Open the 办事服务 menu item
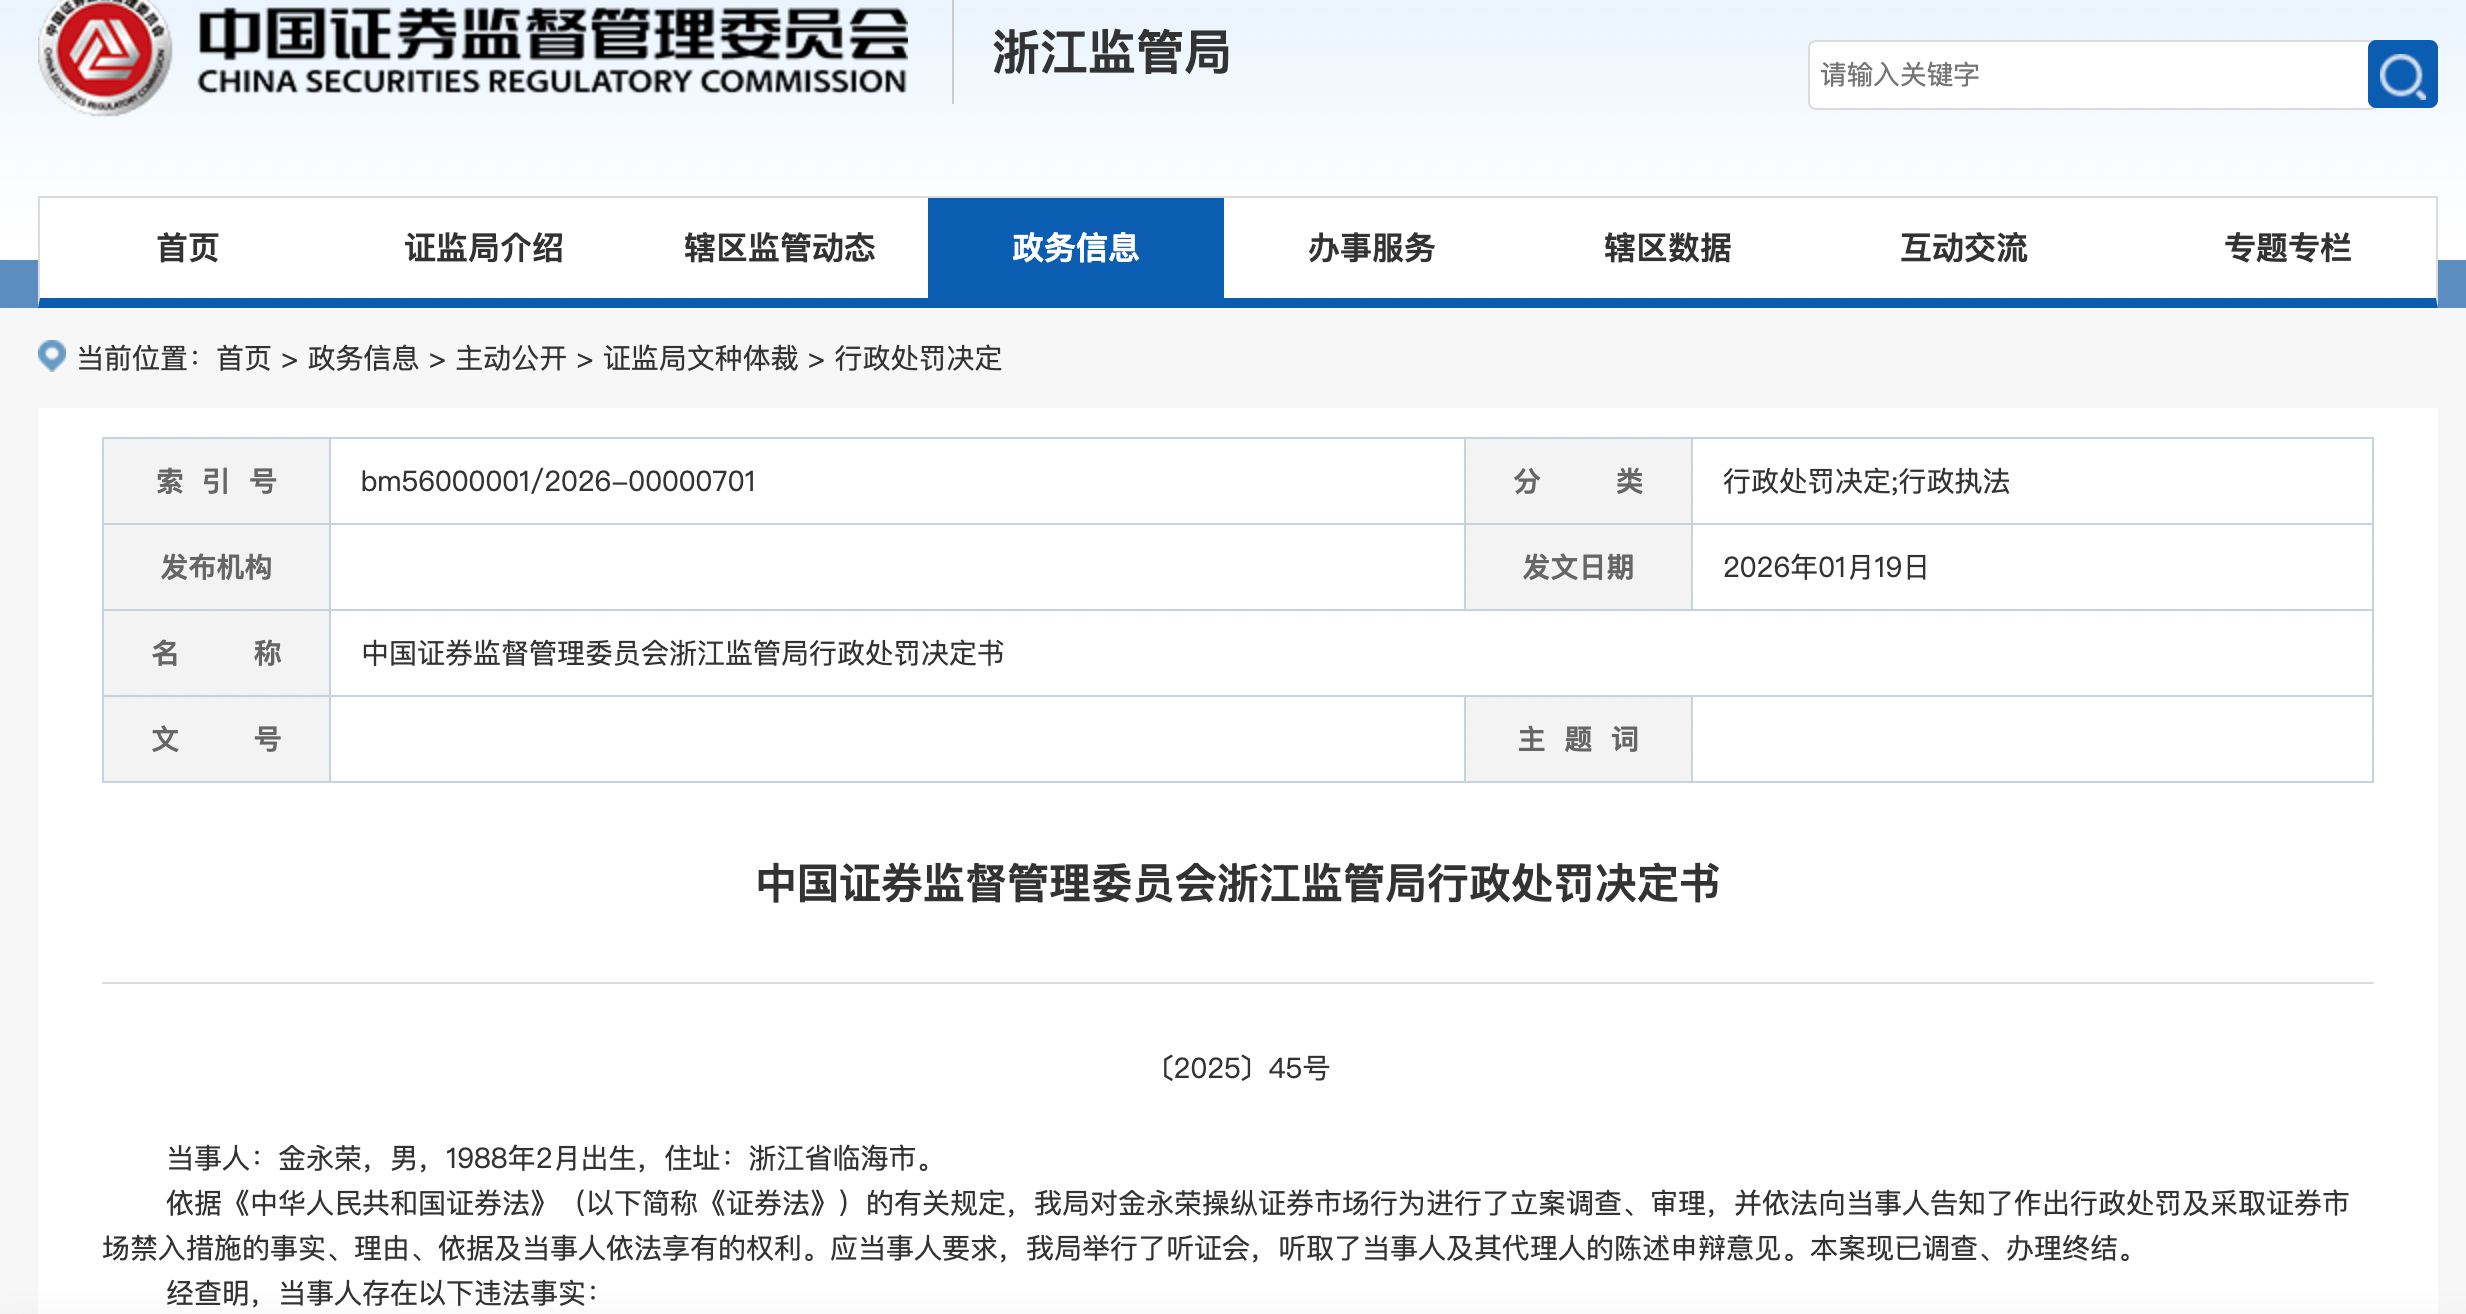2466x1314 pixels. coord(1371,248)
